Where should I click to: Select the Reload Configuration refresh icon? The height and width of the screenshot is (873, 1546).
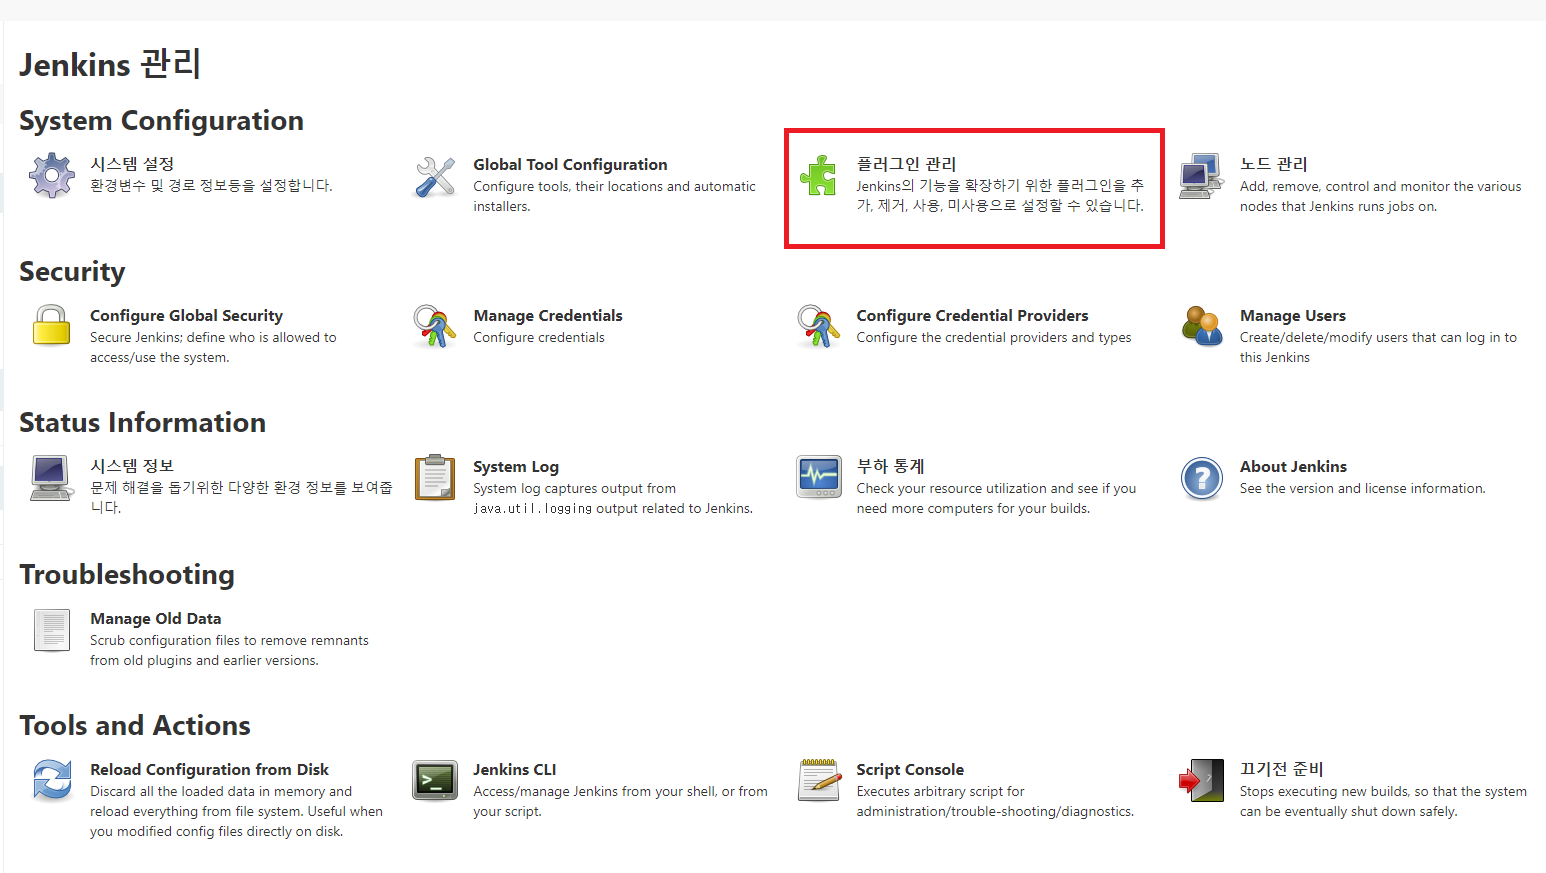point(52,780)
